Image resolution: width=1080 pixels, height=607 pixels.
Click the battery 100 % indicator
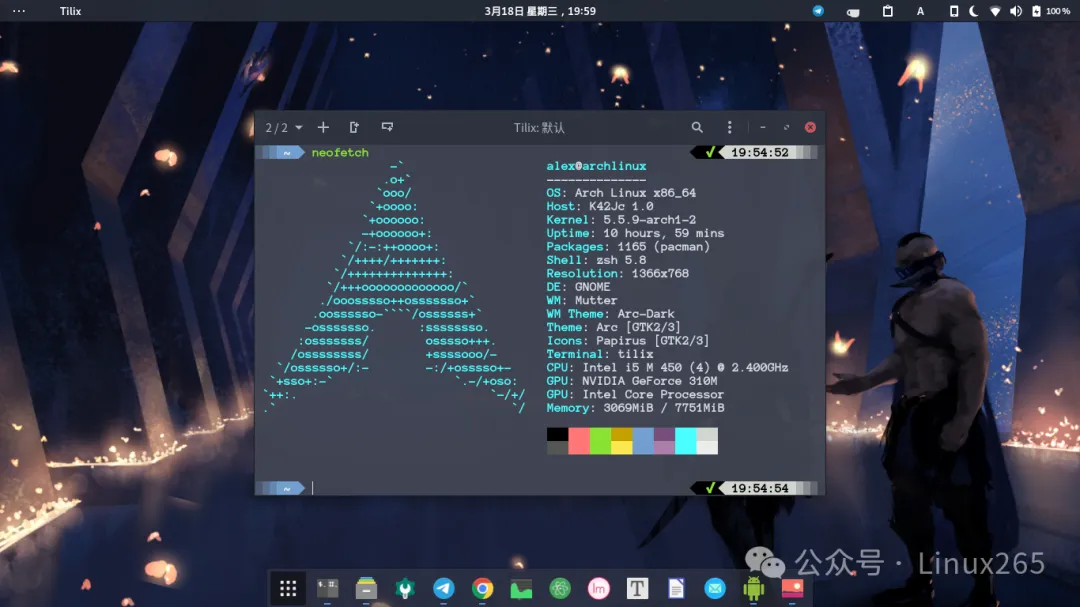point(1051,11)
